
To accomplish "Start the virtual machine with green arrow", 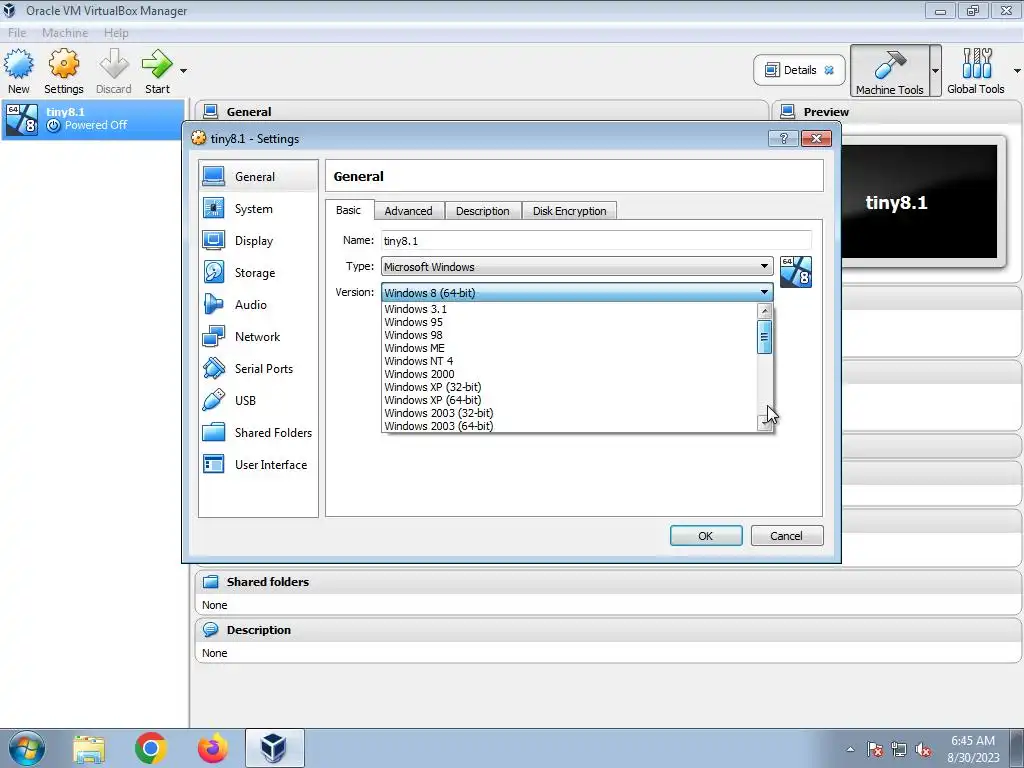I will tap(157, 71).
